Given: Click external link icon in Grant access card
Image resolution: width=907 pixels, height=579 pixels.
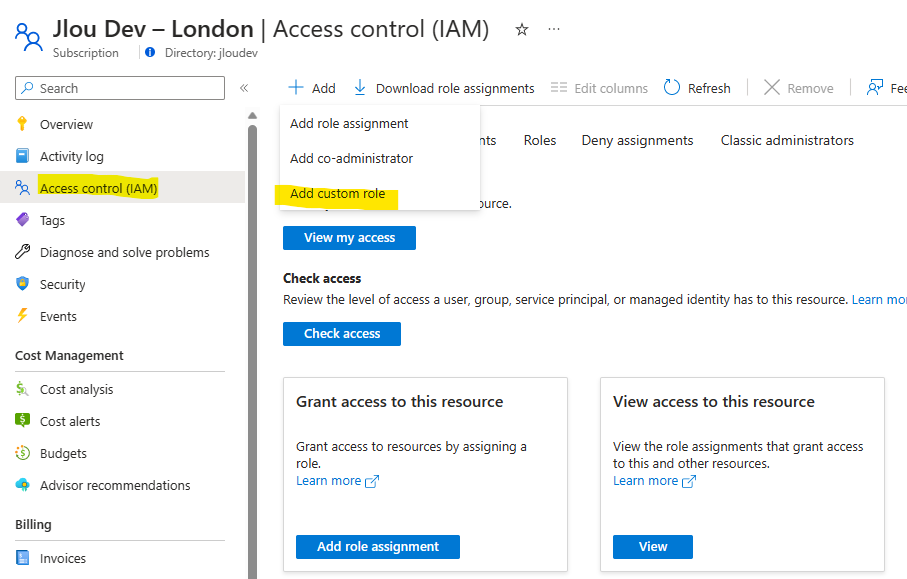Looking at the screenshot, I should (x=372, y=481).
